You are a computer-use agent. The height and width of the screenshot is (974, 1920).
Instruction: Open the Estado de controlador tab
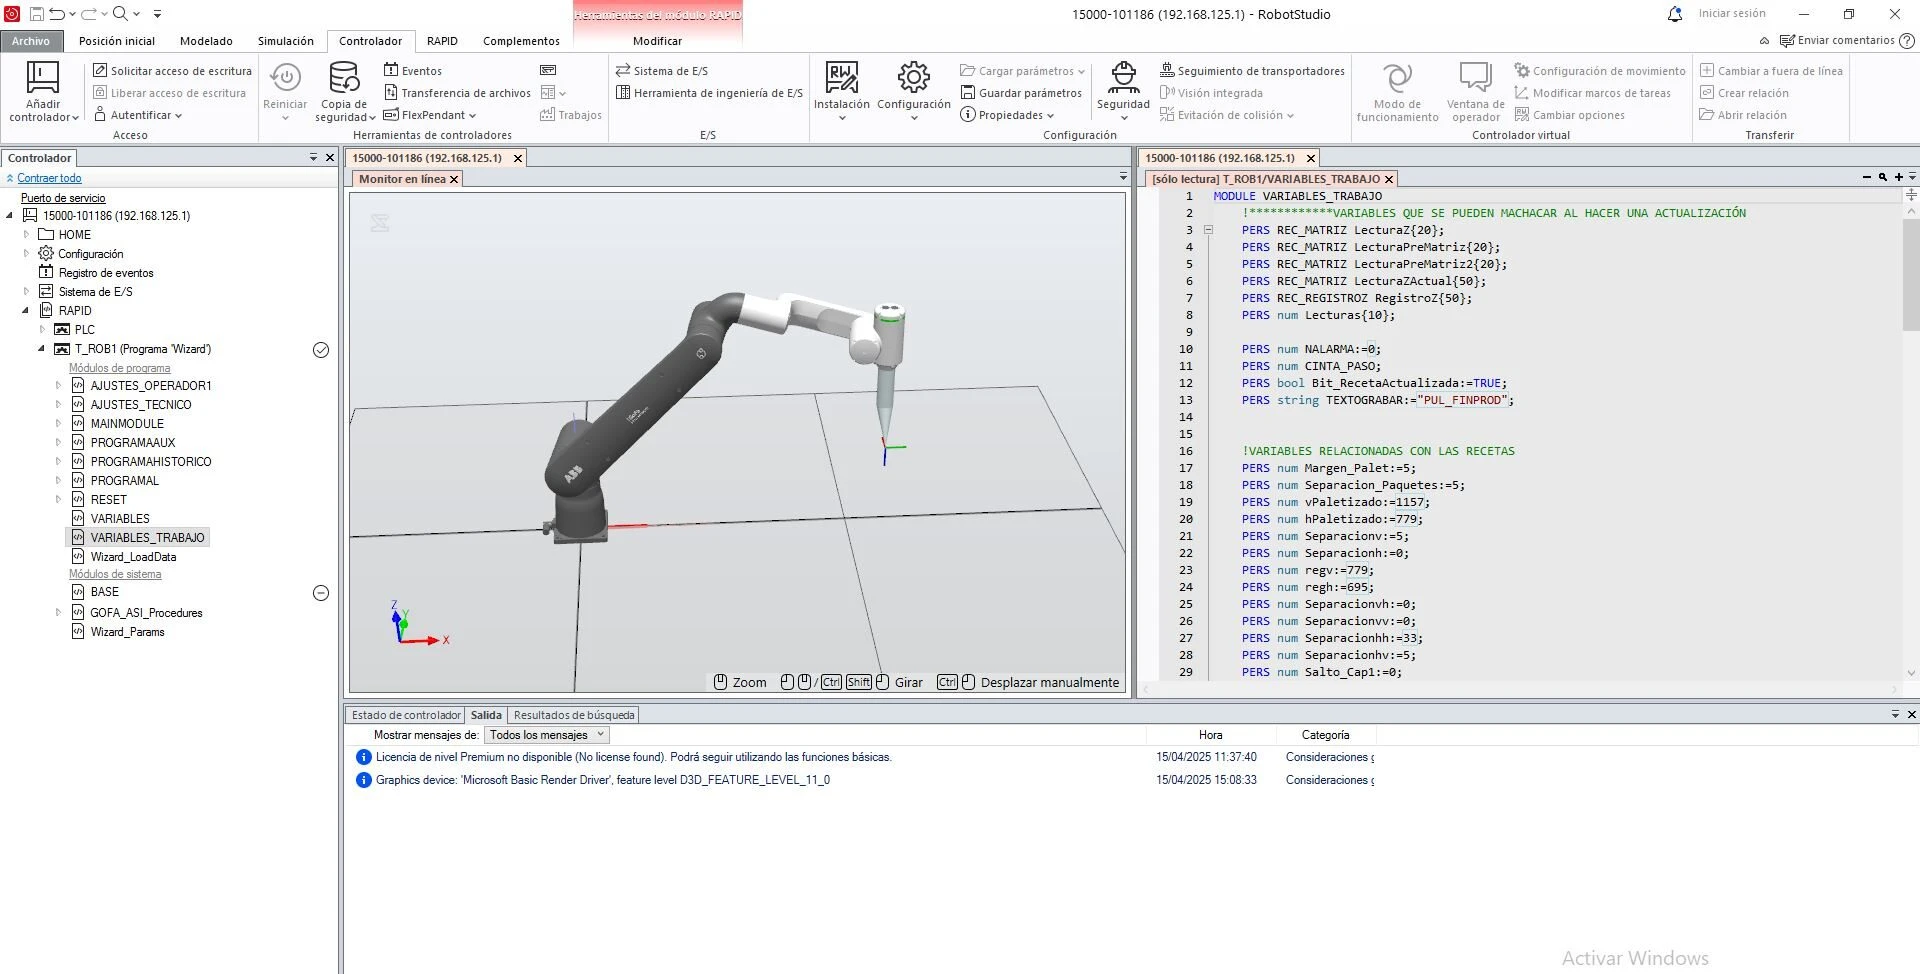[x=406, y=714]
